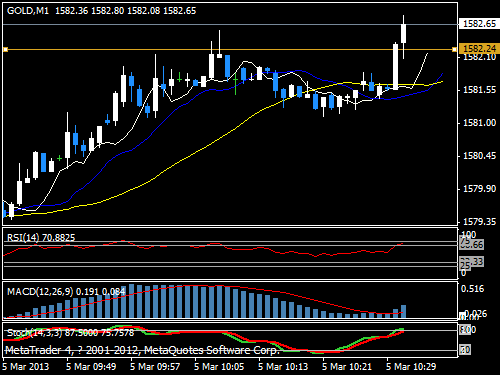Click the 1579.35 price scale value
The width and height of the screenshot is (500, 375).
click(479, 222)
